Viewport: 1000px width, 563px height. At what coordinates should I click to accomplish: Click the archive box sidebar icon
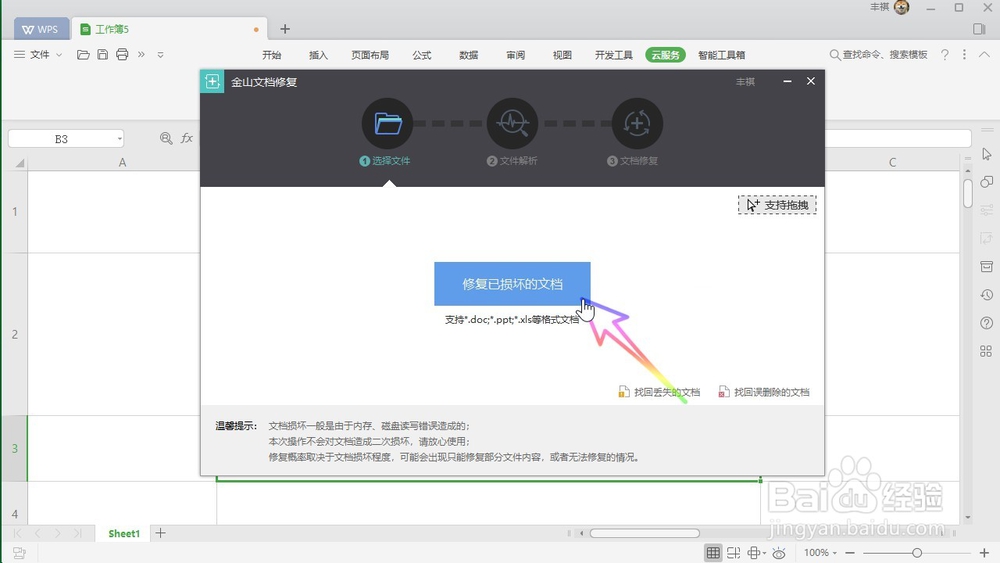click(x=987, y=266)
